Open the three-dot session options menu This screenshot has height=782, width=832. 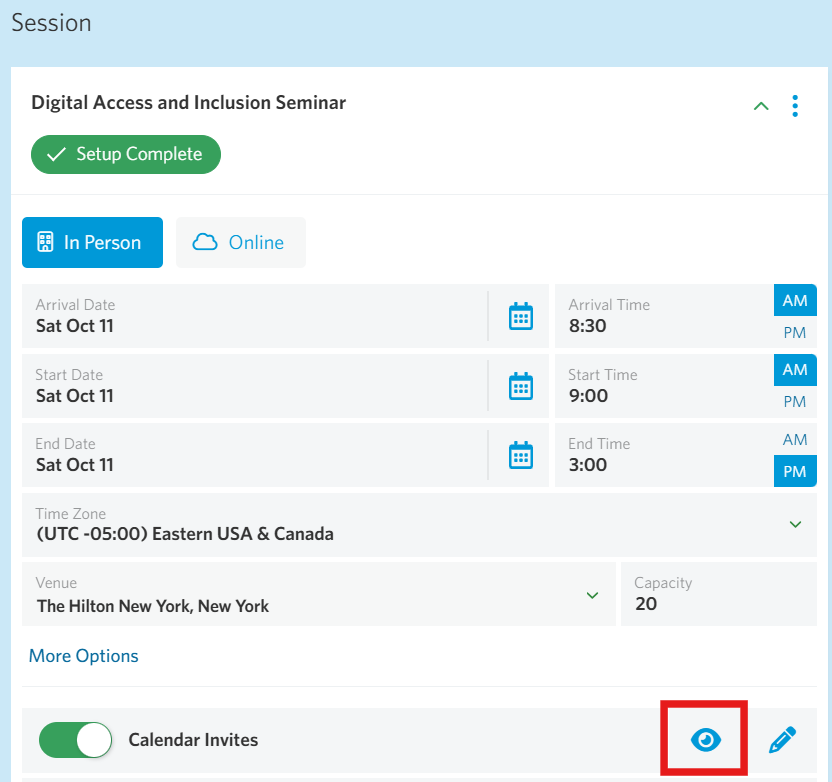(795, 106)
